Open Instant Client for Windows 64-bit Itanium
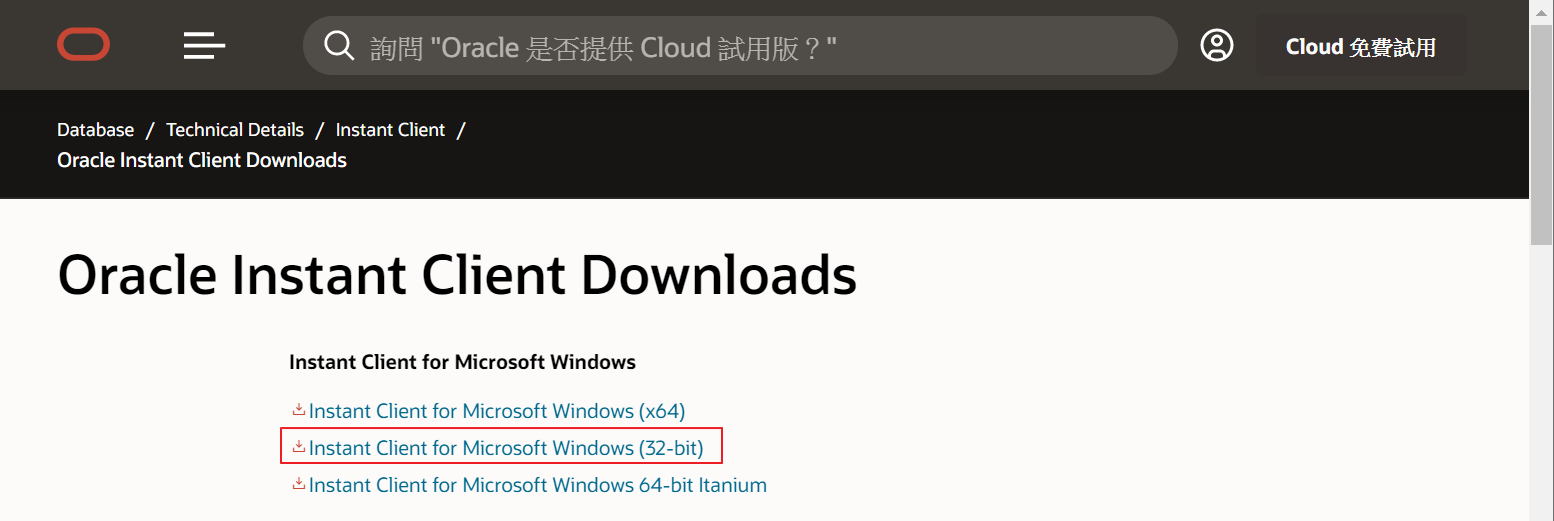Viewport: 1554px width, 521px height. pyautogui.click(x=538, y=485)
